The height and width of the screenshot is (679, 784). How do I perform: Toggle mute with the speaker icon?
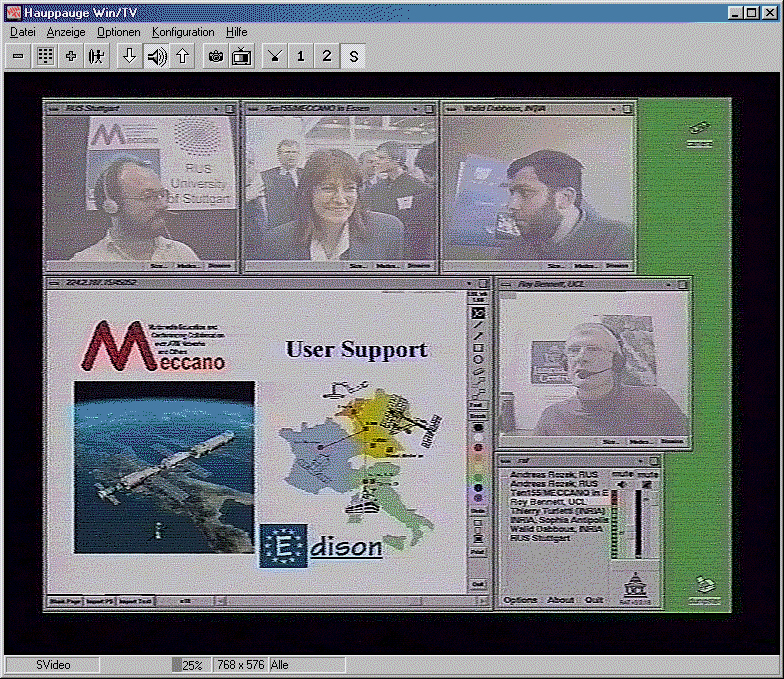[156, 56]
